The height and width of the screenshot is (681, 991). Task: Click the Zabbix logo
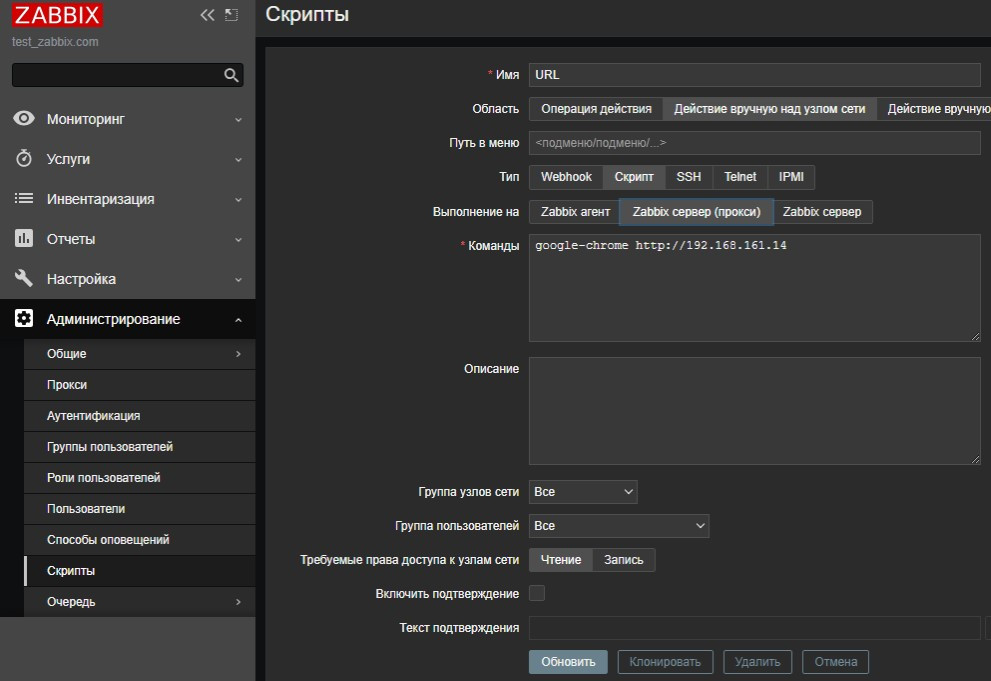click(x=57, y=15)
